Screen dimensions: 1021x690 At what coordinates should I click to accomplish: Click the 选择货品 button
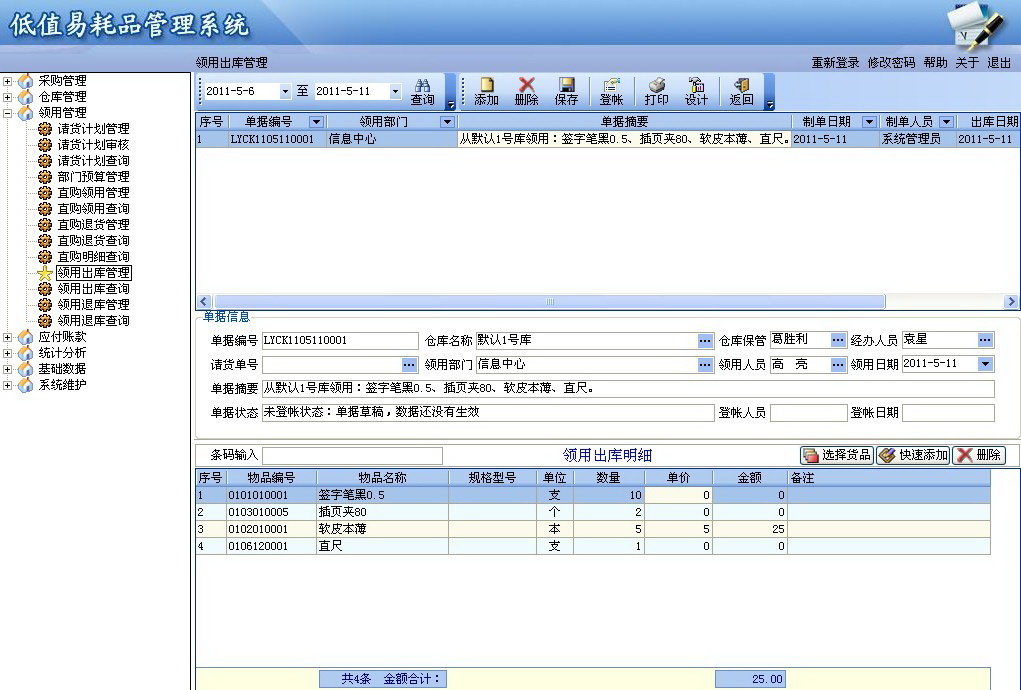837,455
